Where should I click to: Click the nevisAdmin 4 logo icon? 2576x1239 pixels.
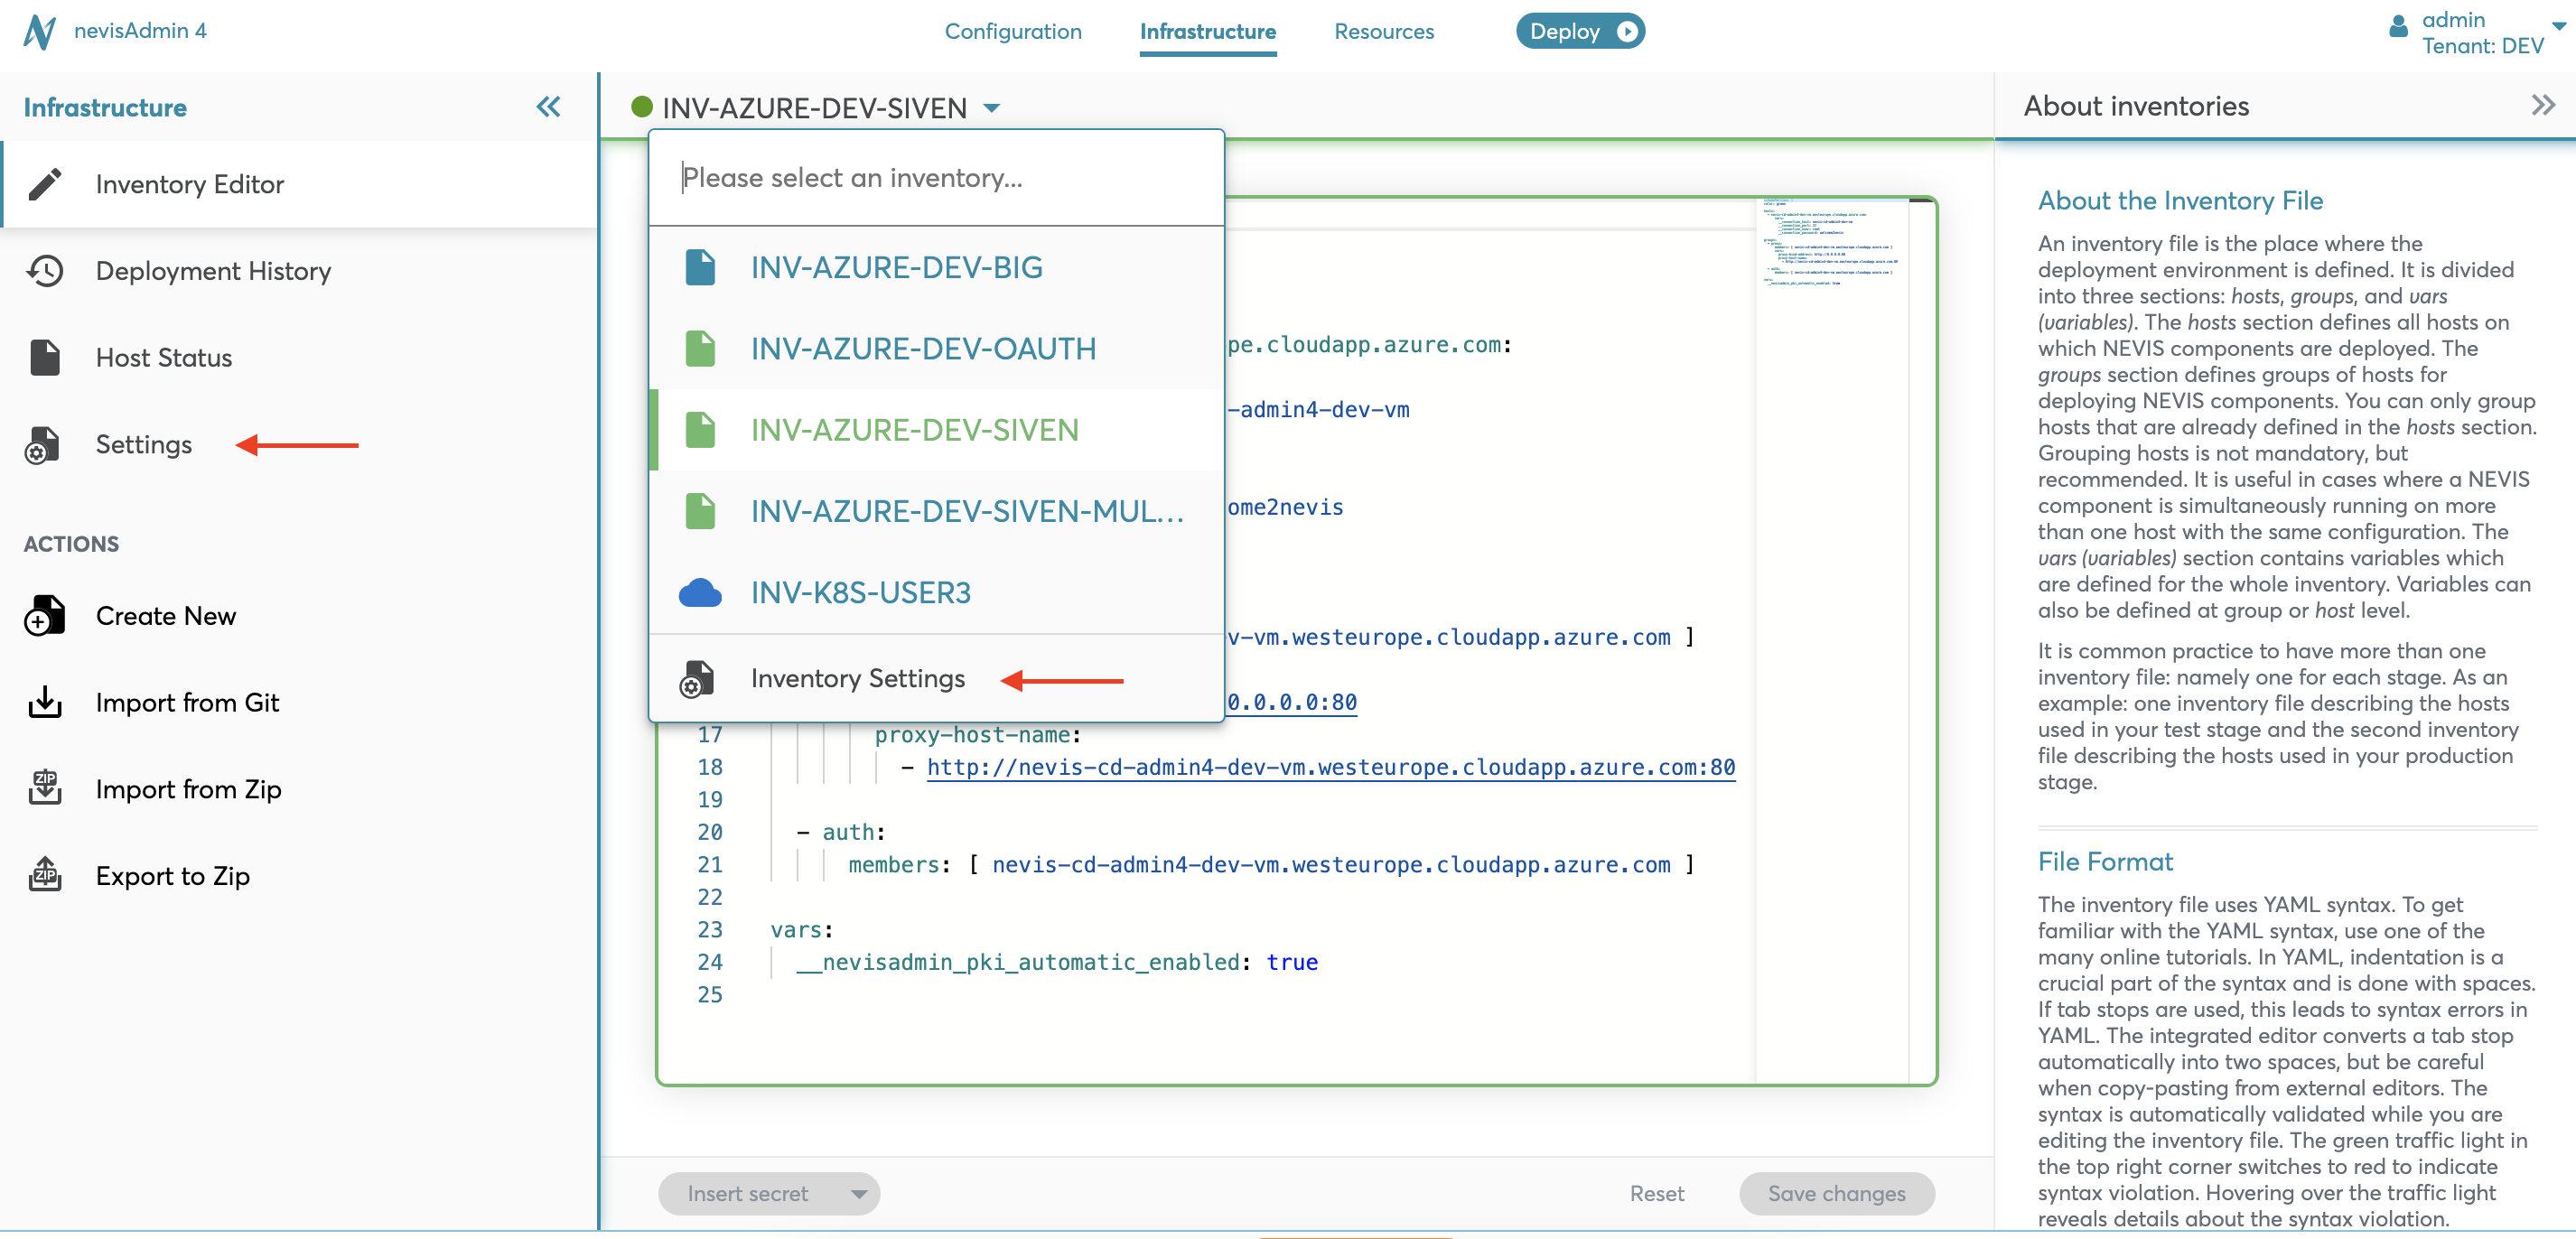pyautogui.click(x=39, y=31)
